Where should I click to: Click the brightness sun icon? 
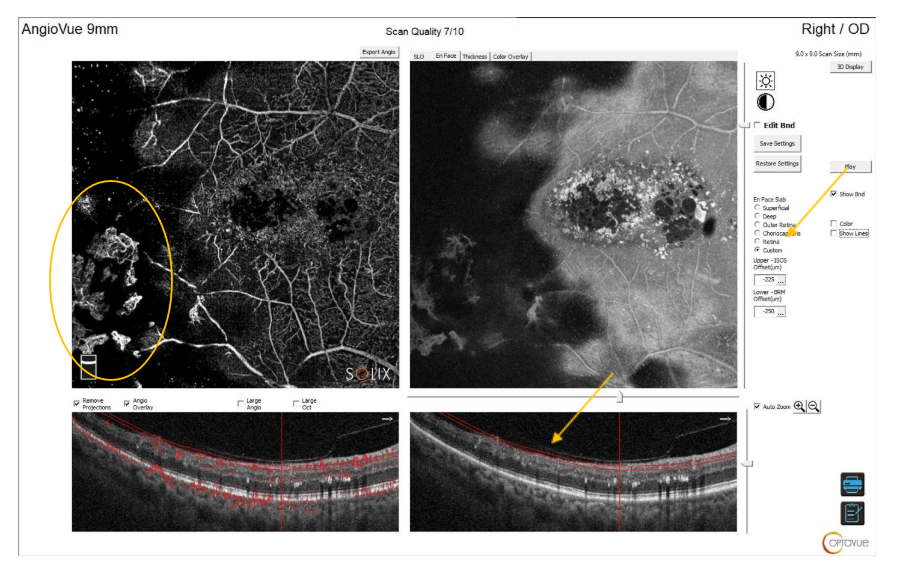[x=765, y=80]
